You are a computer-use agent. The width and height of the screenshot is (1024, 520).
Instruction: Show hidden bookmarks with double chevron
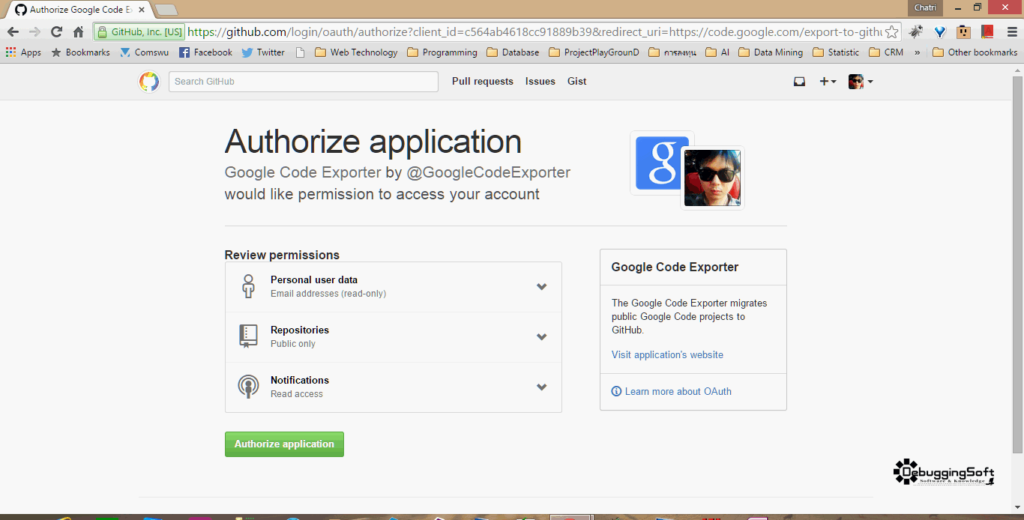pyautogui.click(x=917, y=52)
